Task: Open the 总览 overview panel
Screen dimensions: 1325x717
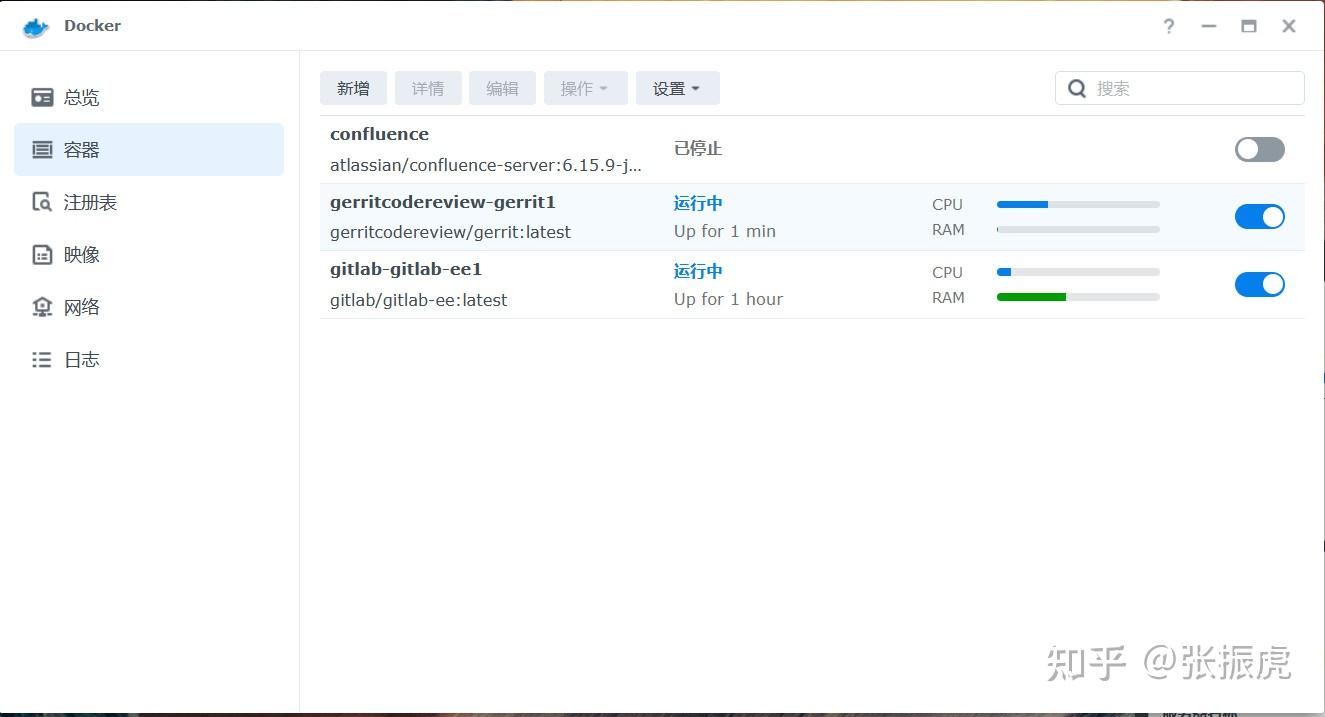Action: [x=82, y=96]
